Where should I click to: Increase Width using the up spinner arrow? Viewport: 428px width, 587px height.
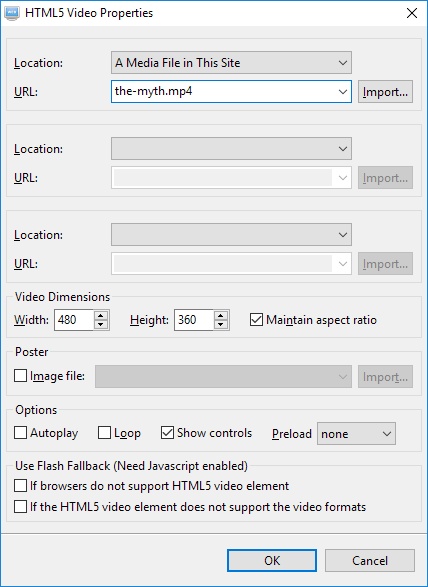tap(101, 315)
